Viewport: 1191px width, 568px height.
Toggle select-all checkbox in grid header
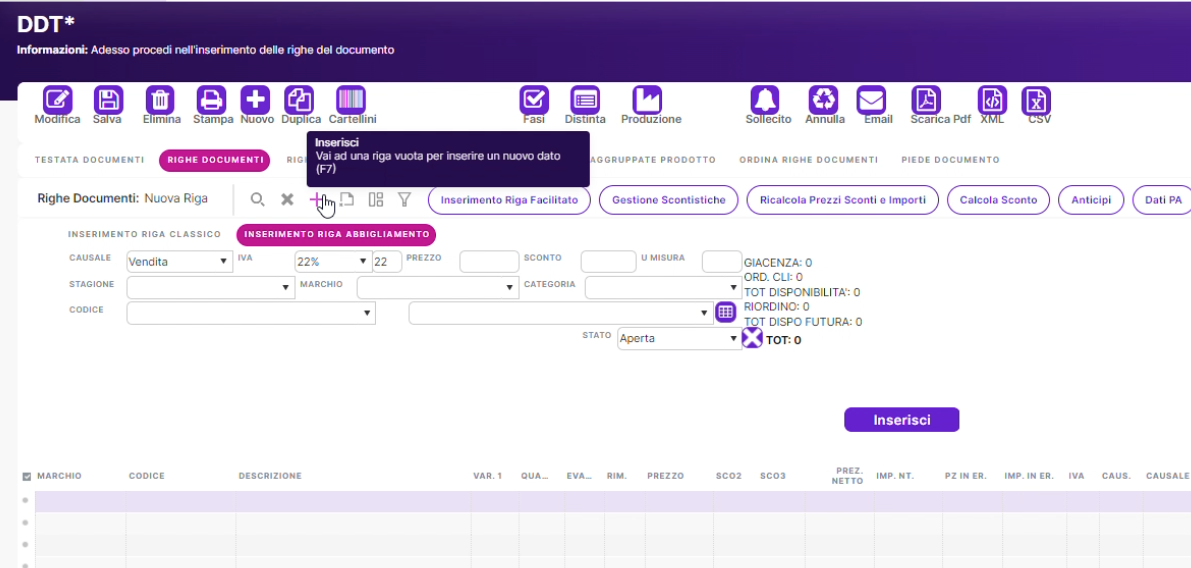[x=26, y=476]
